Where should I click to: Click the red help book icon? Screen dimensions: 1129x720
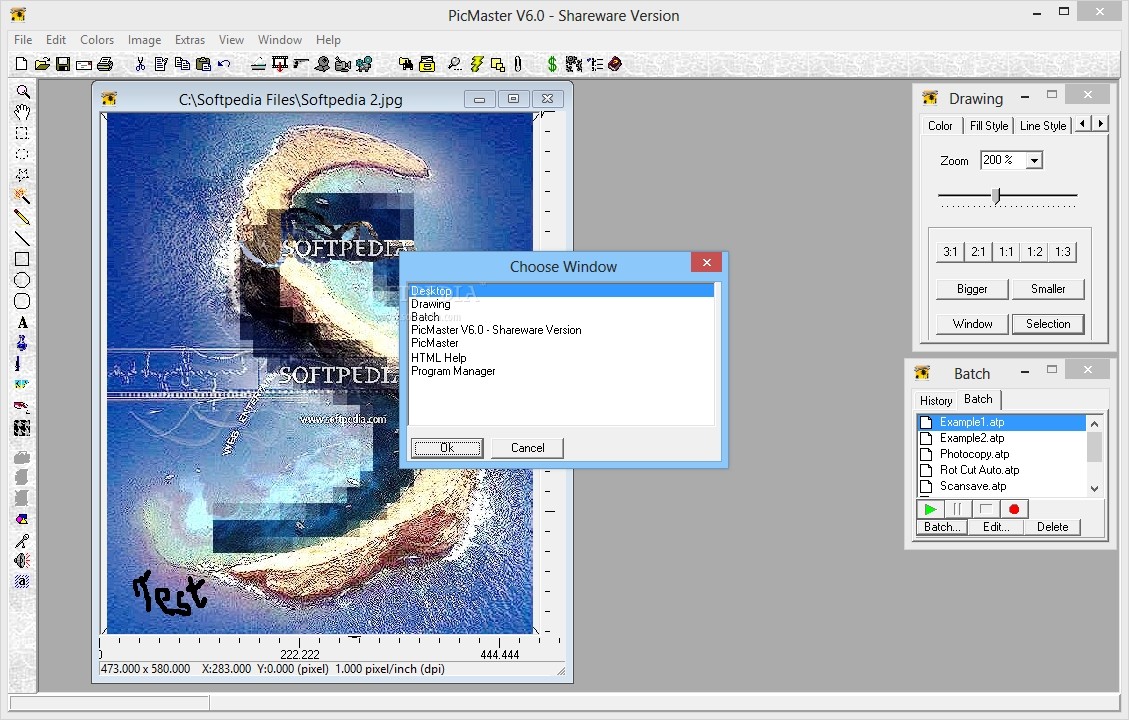615,64
